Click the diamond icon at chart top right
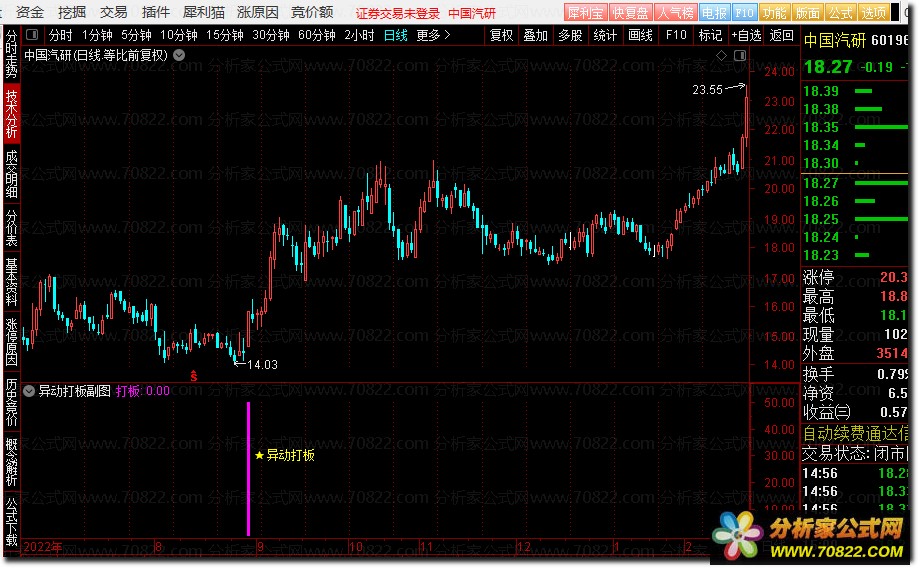The height and width of the screenshot is (568, 920). tap(722, 55)
